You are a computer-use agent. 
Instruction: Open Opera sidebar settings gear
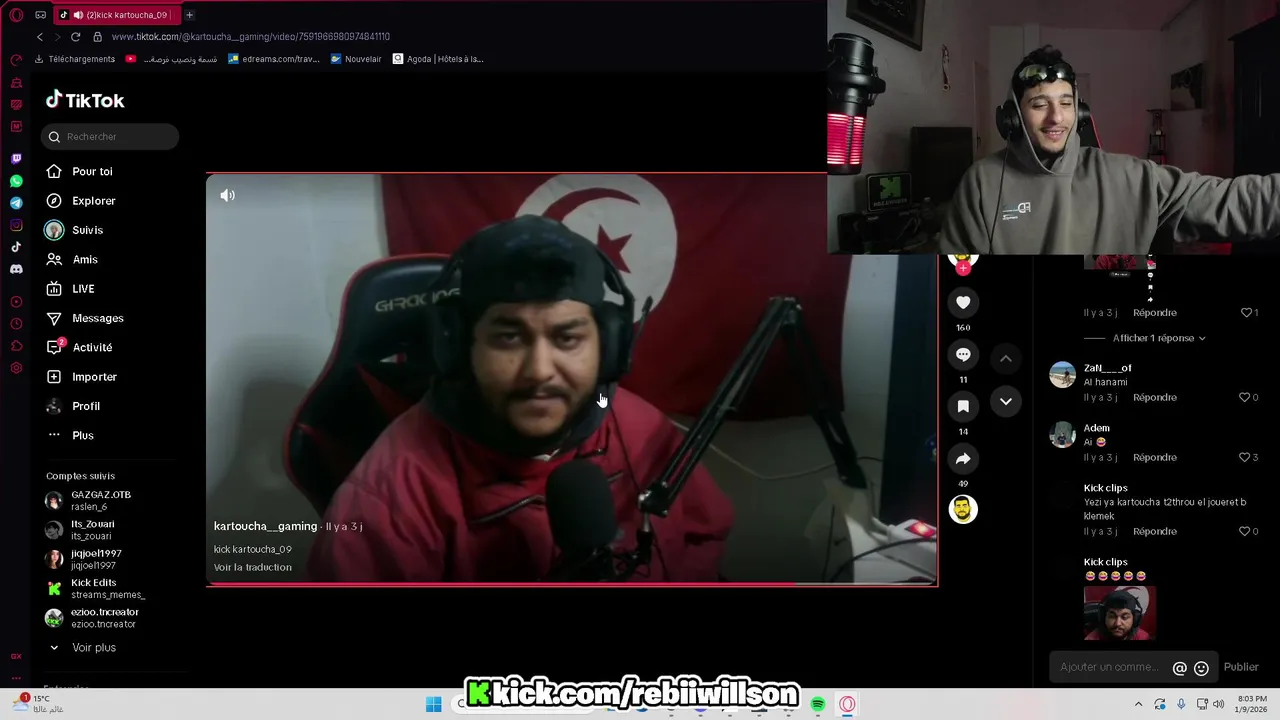click(x=16, y=368)
